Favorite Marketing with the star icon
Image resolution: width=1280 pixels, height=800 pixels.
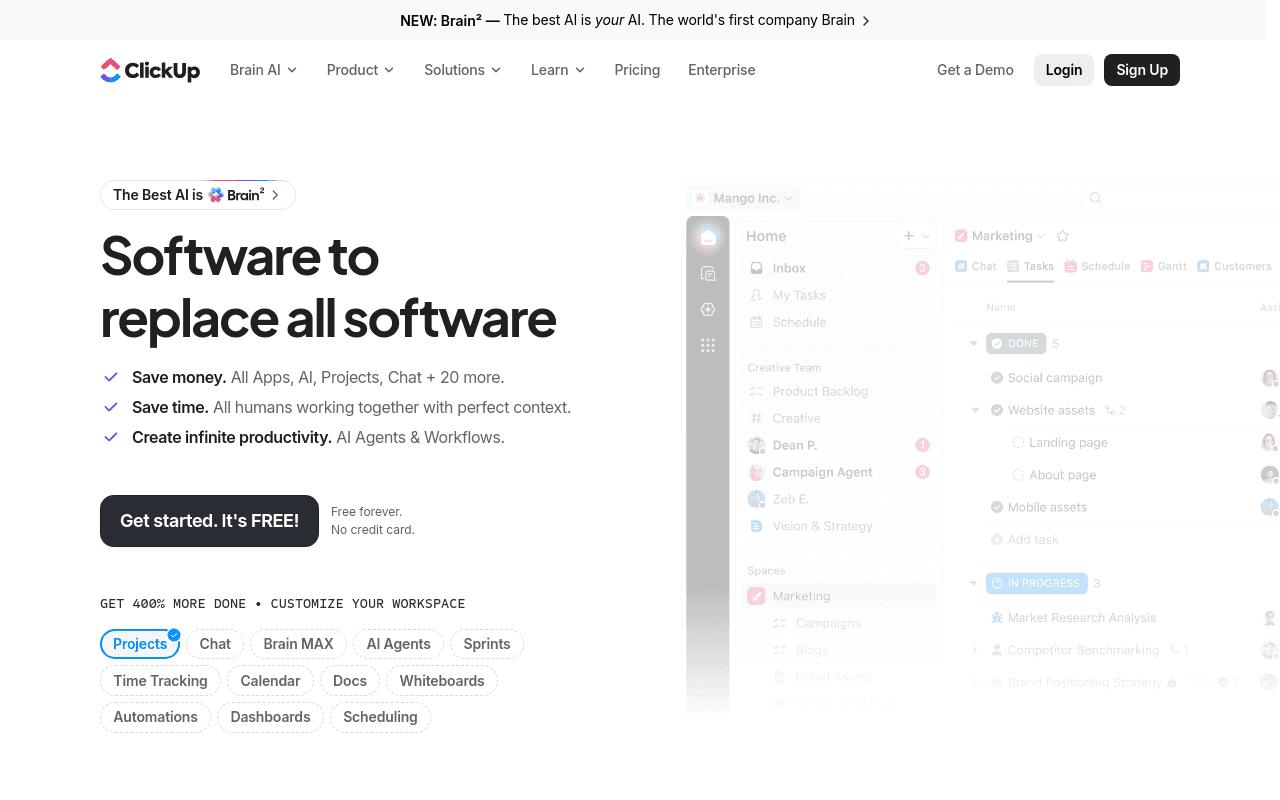click(x=1063, y=236)
